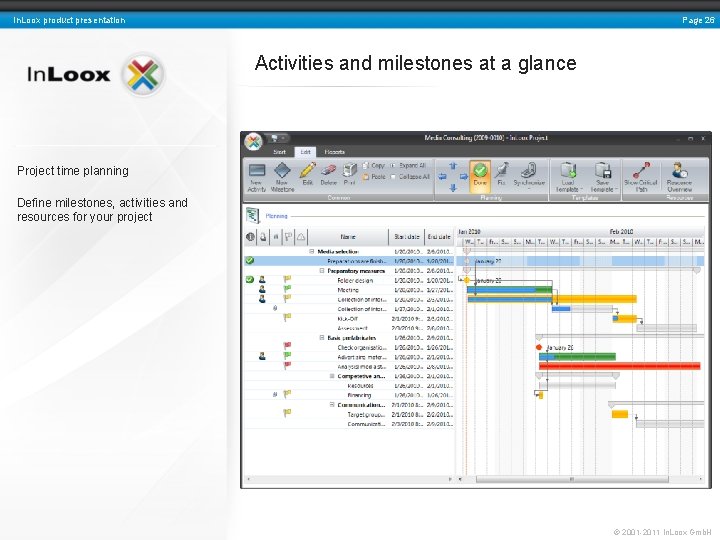Viewport: 720px width, 540px height.
Task: Click the indent right arrow
Action: pyautogui.click(x=463, y=176)
